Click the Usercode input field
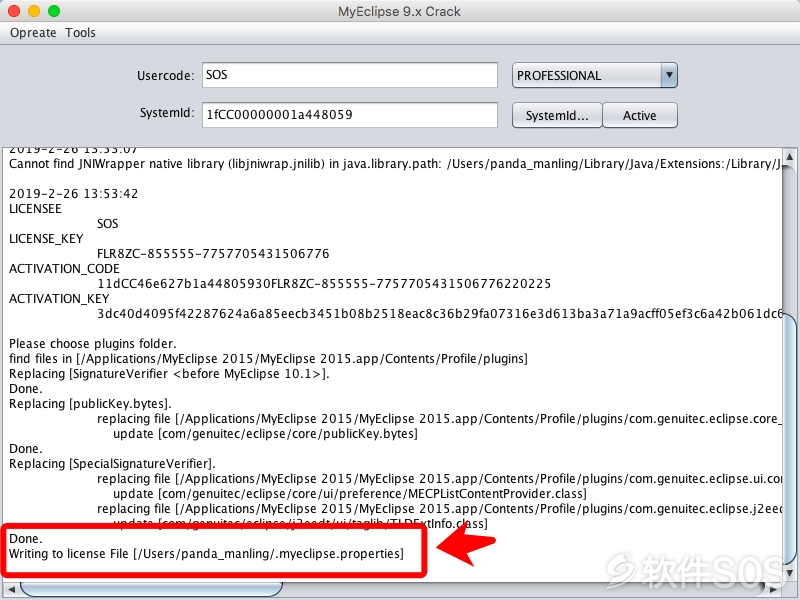 [x=349, y=75]
